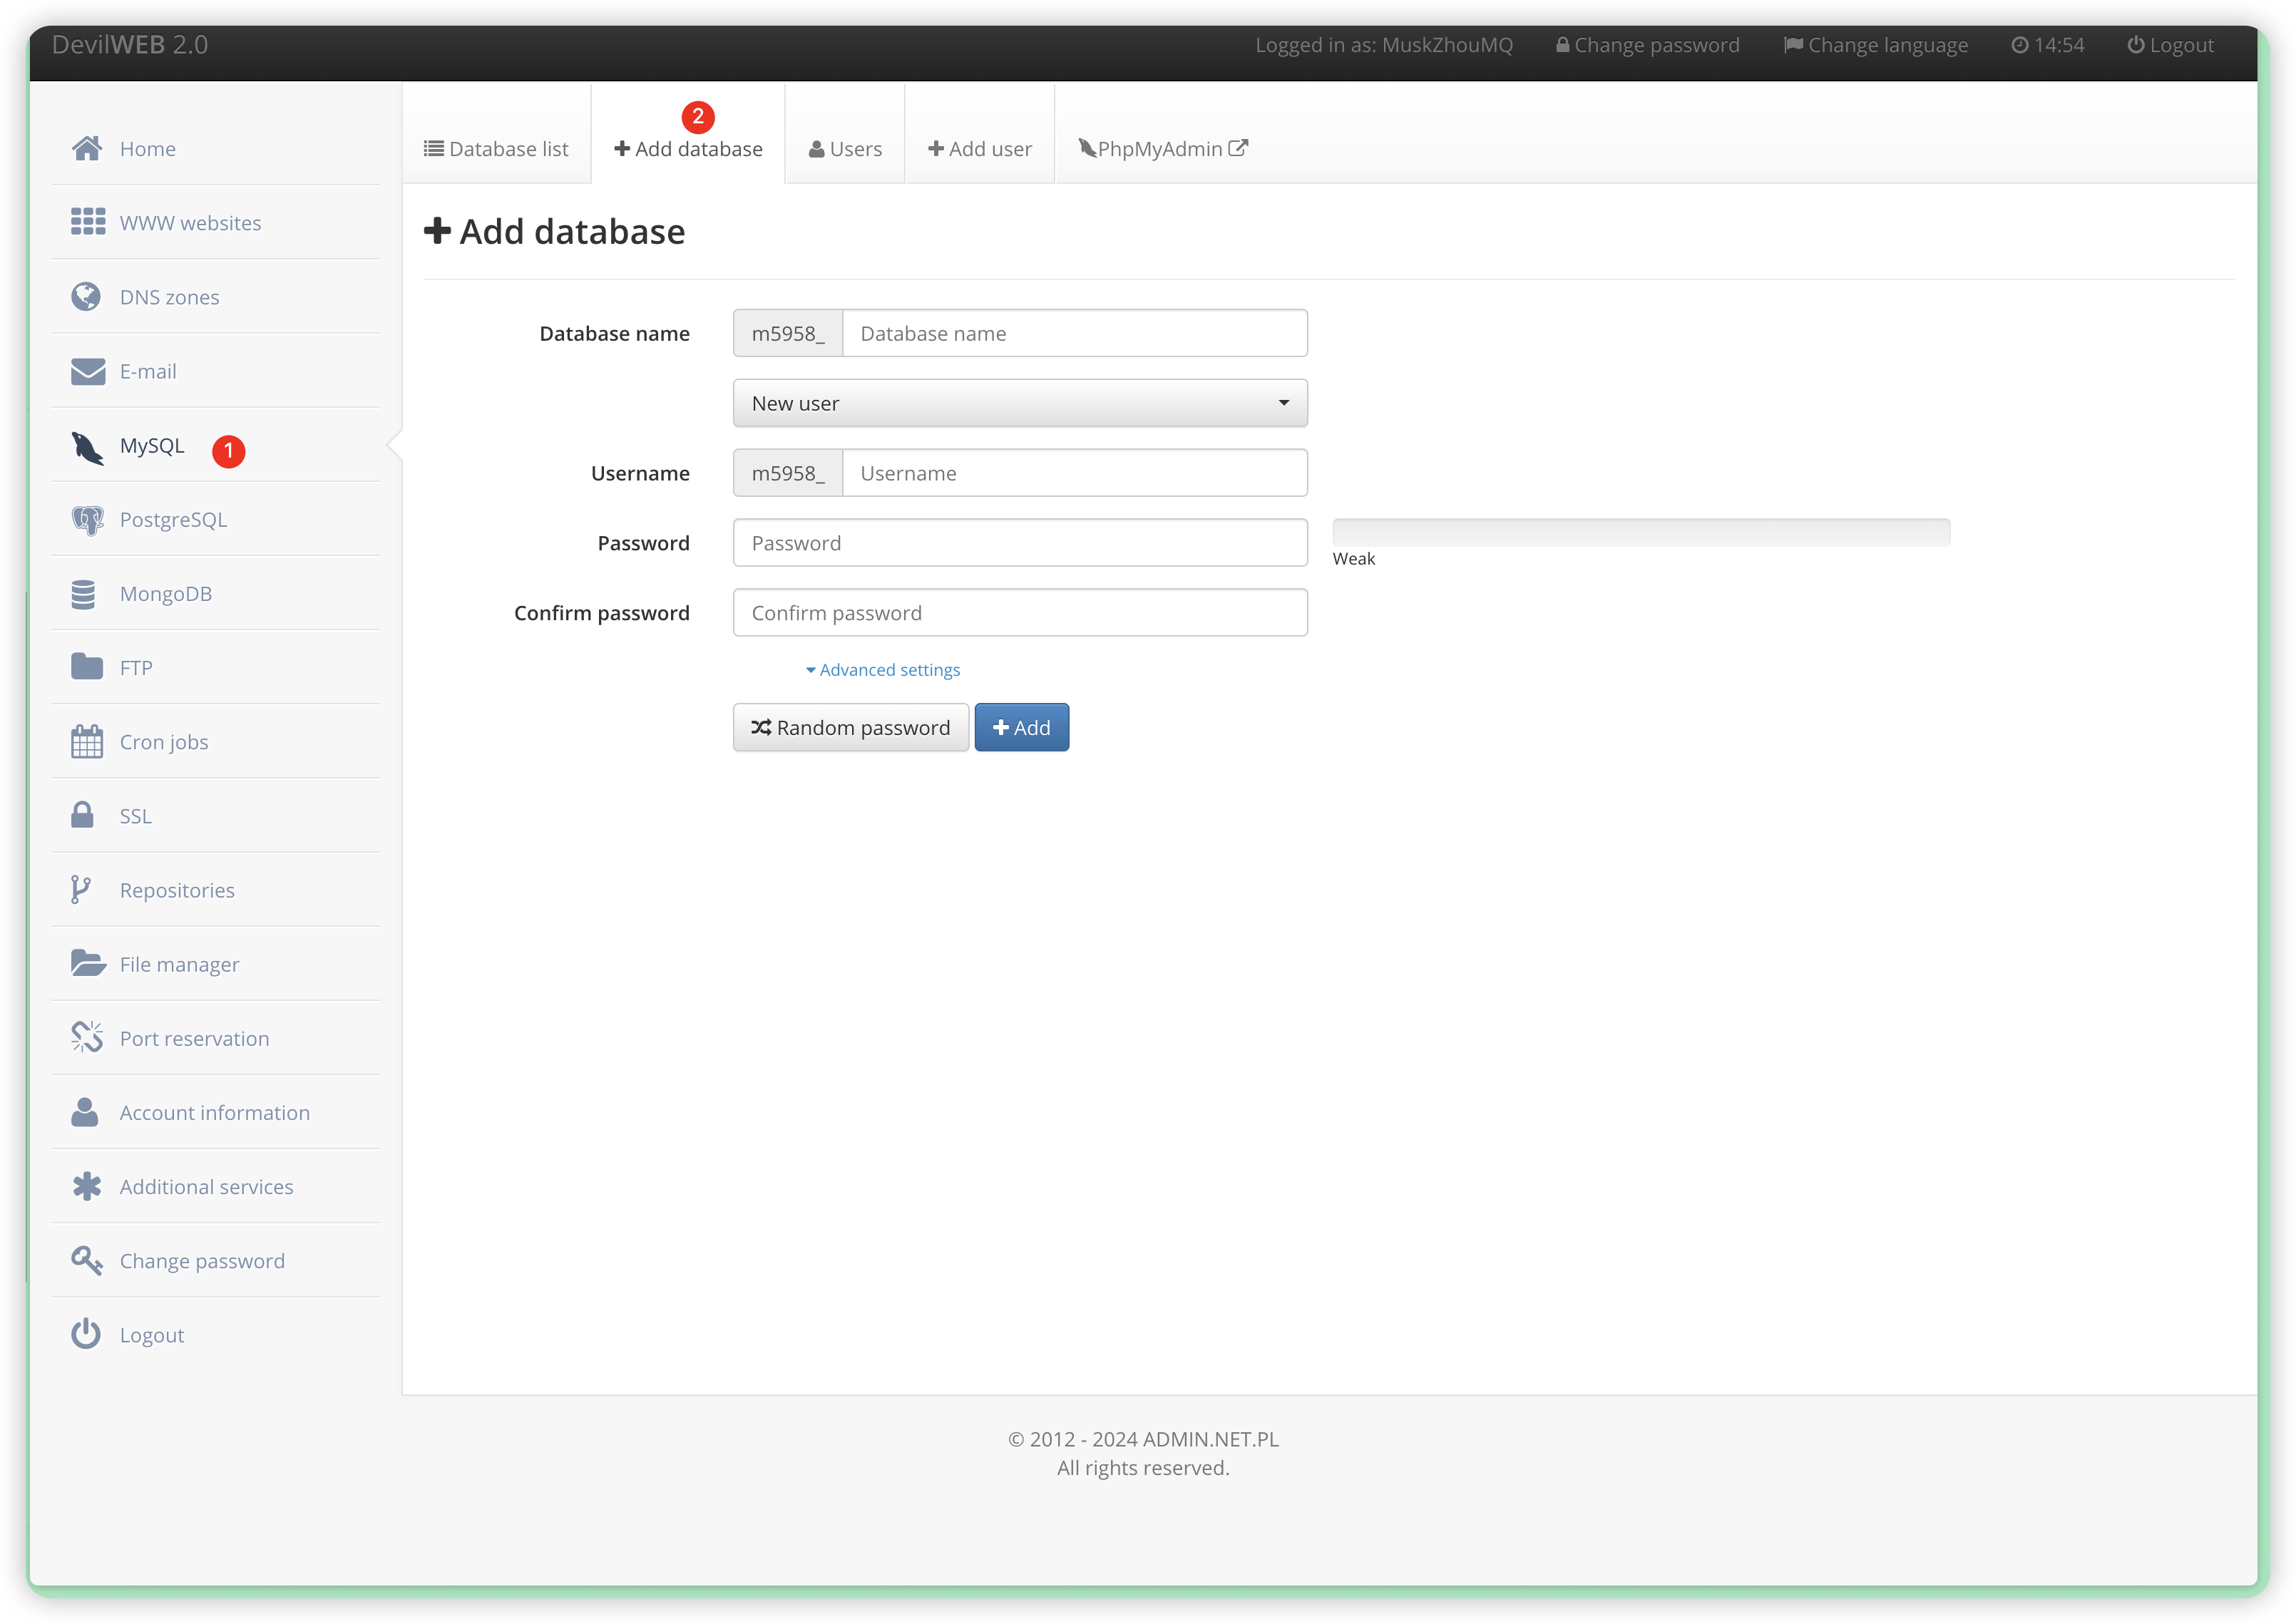This screenshot has width=2296, height=1624.
Task: Switch to the Database list tab
Action: point(496,149)
